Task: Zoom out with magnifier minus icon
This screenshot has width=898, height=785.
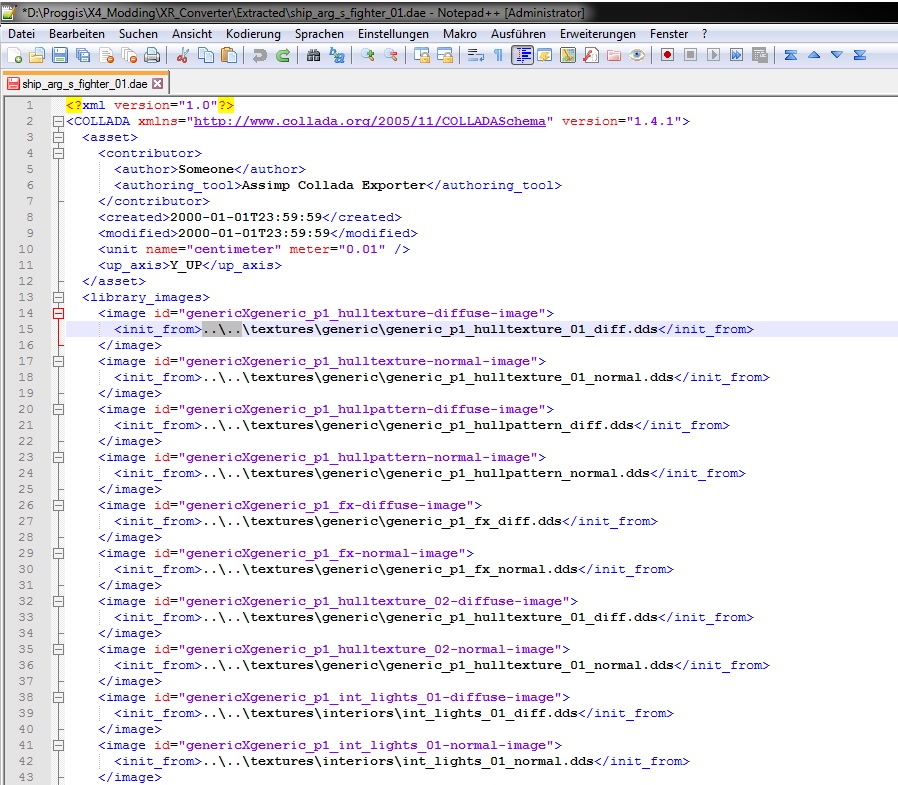Action: point(391,56)
